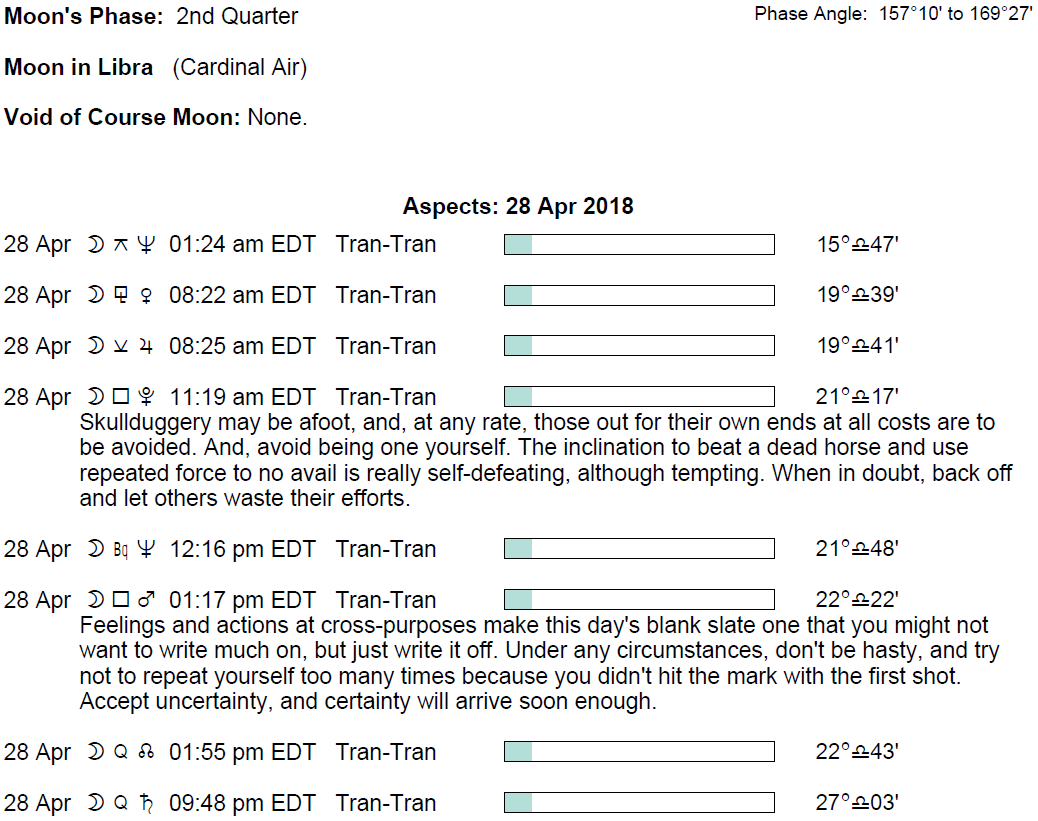Click the progress bar beside 22°22' Libra
The image size is (1038, 821).
coord(639,600)
